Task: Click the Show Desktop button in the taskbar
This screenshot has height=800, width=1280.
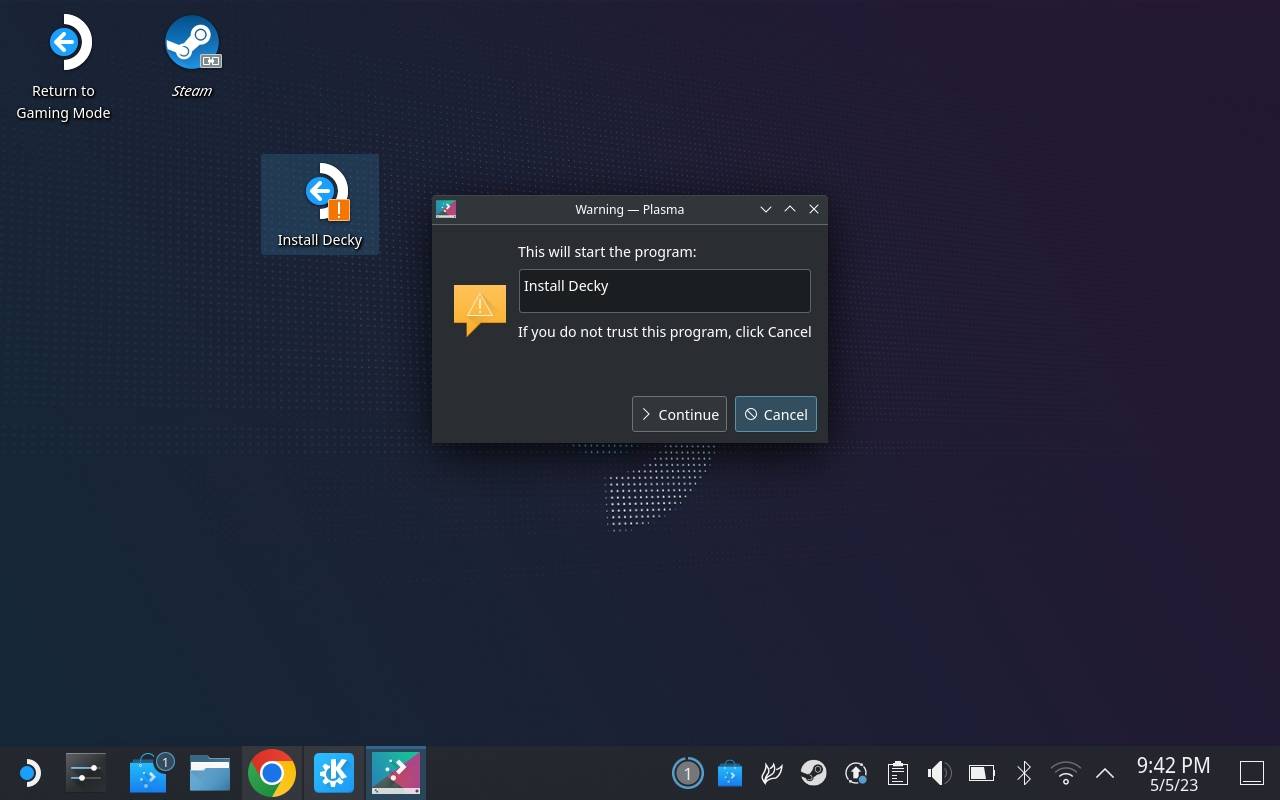Action: 1252,773
